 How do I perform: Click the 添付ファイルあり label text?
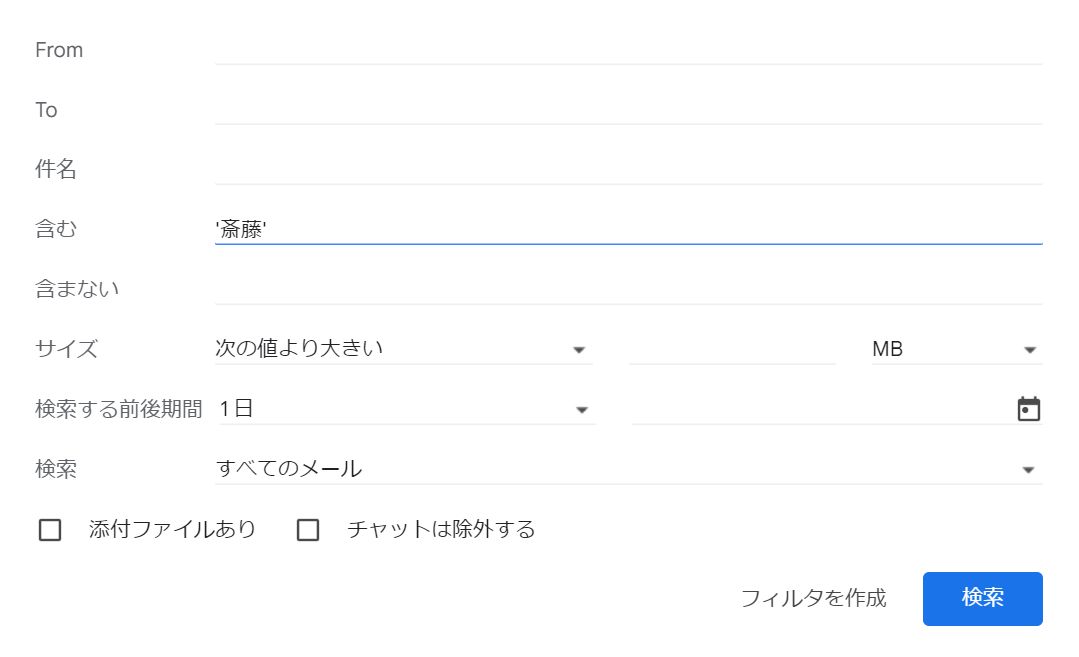coord(172,529)
